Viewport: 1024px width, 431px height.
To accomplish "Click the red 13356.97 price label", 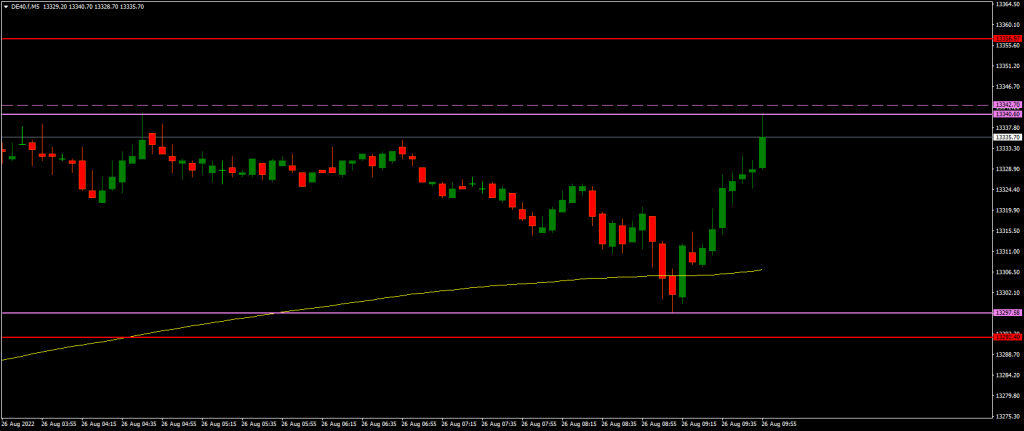I will tap(1007, 39).
